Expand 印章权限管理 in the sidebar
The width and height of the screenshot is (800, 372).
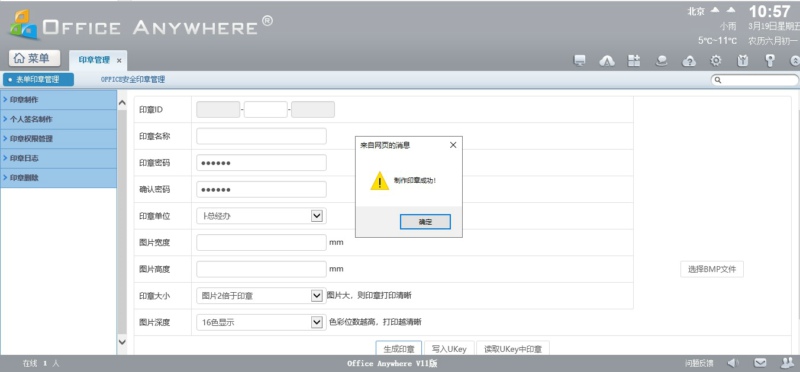tap(59, 139)
